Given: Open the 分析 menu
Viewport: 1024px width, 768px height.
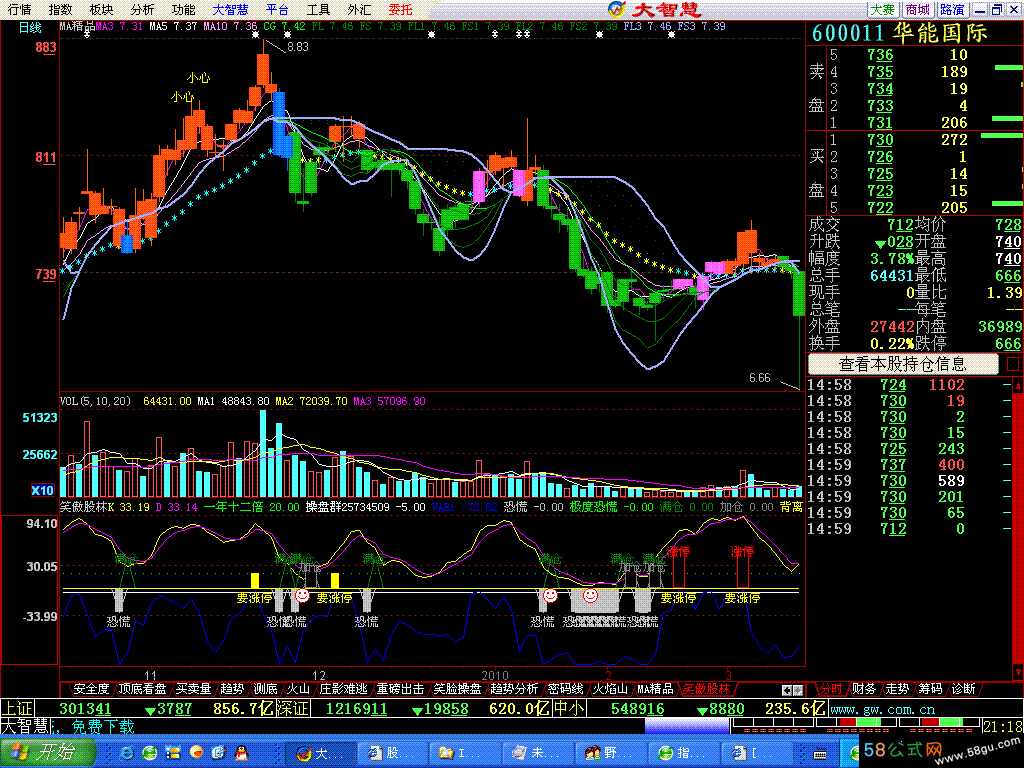Looking at the screenshot, I should (142, 10).
